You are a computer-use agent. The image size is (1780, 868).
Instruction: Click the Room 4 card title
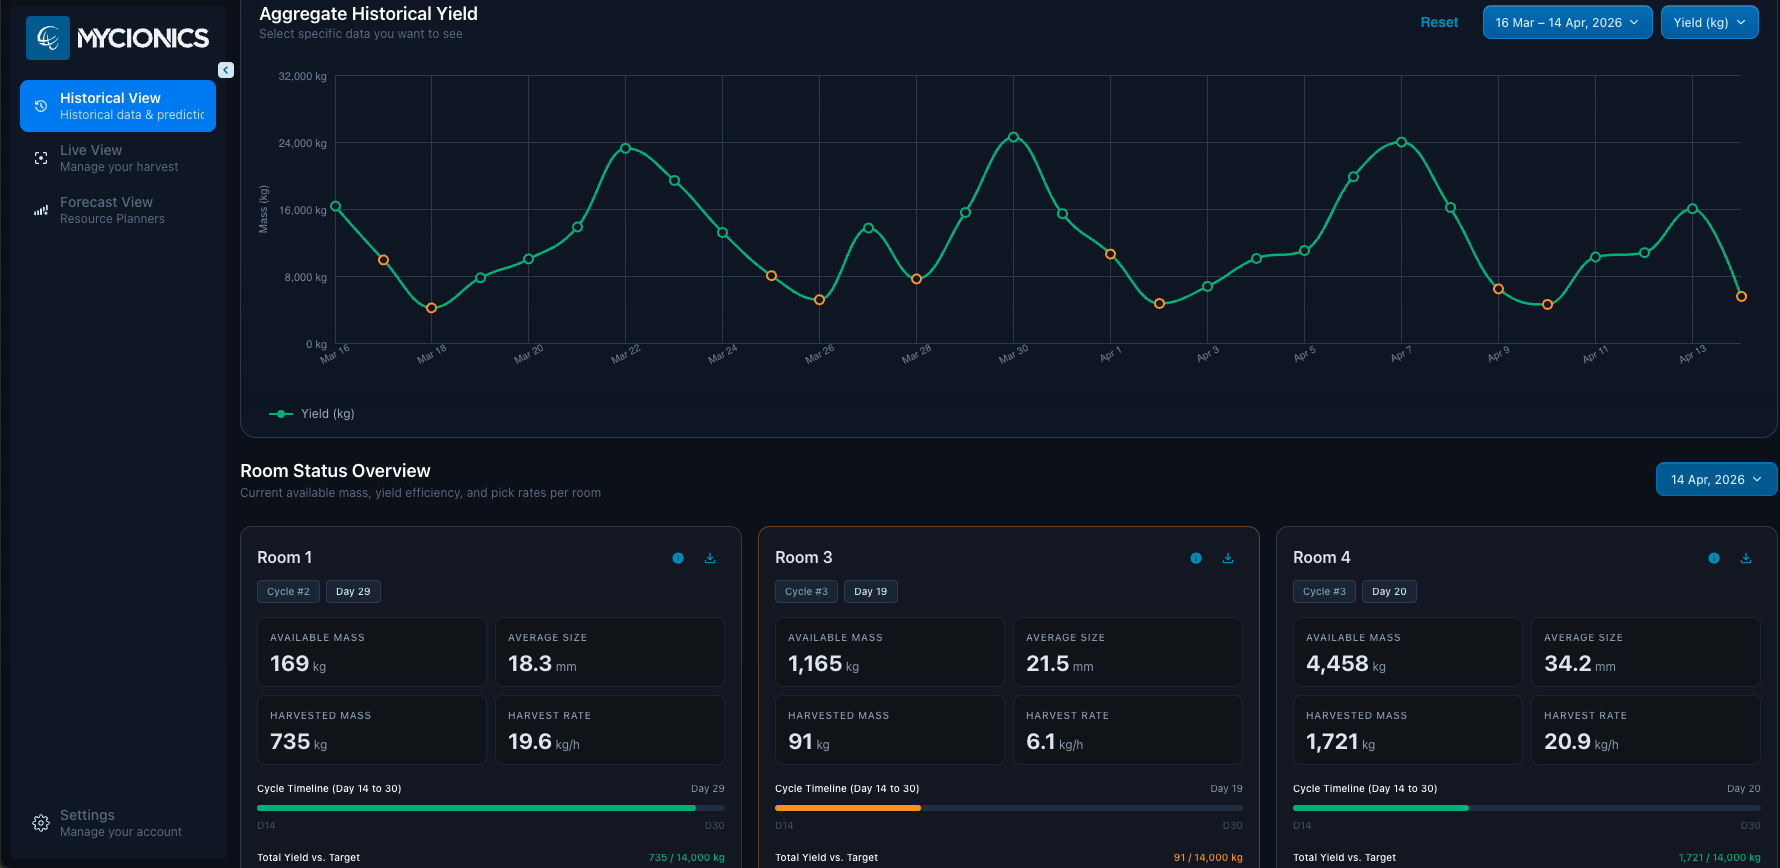[x=1321, y=558]
